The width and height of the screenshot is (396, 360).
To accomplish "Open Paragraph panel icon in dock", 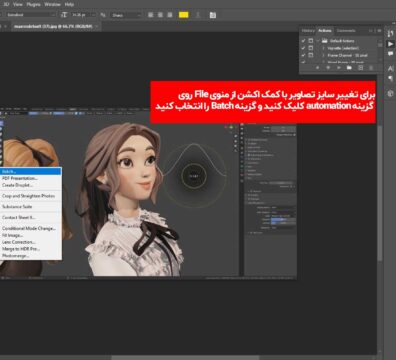I will (390, 79).
